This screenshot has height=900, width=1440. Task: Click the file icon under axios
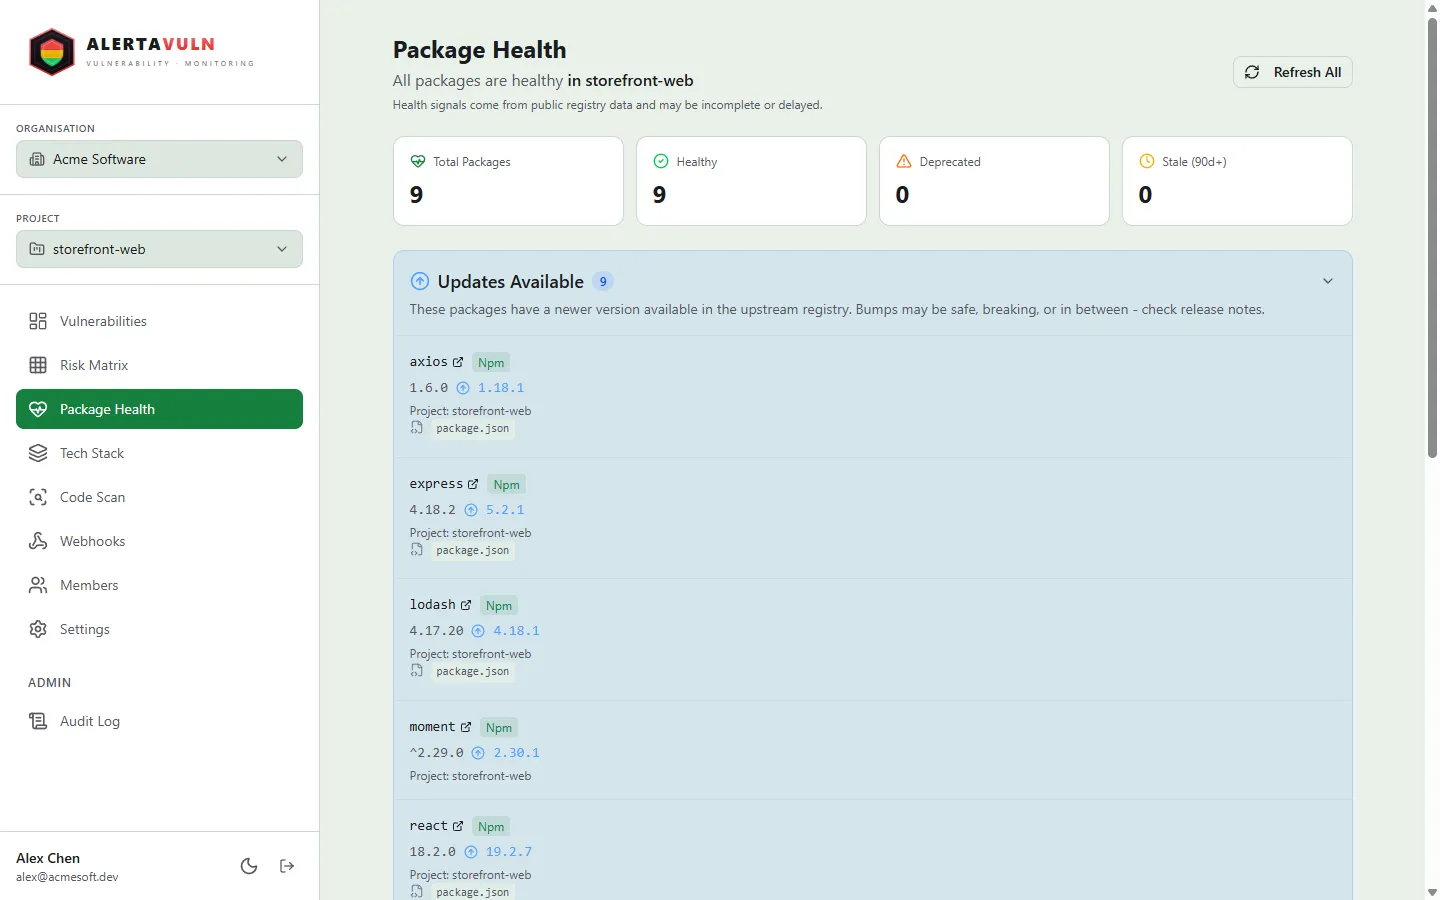417,428
